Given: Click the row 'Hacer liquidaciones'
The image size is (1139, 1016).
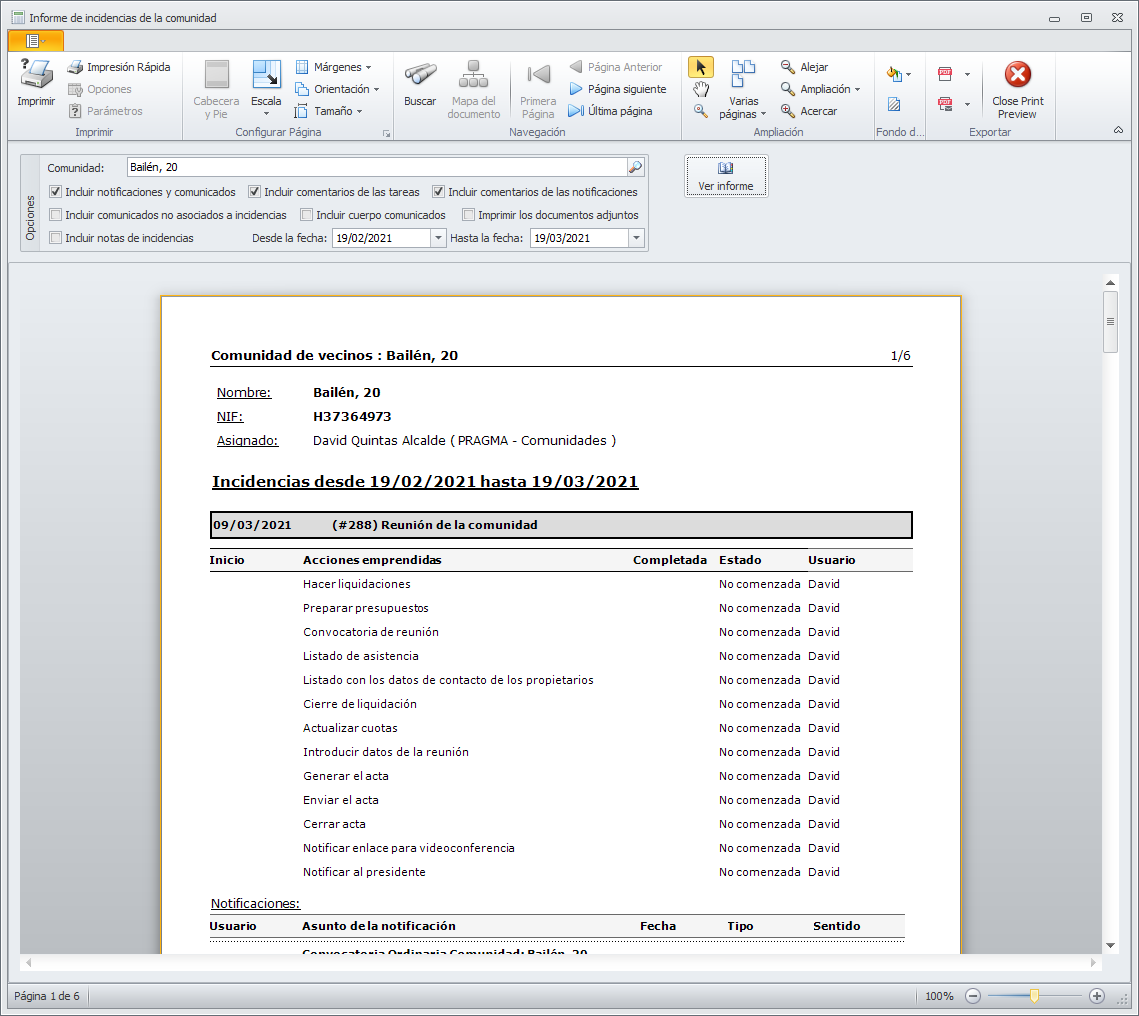Looking at the screenshot, I should tap(561, 584).
